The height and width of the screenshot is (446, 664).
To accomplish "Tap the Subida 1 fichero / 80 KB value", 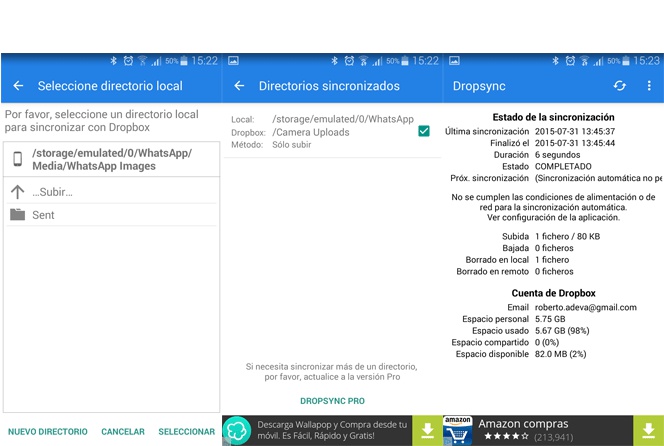I will [567, 236].
